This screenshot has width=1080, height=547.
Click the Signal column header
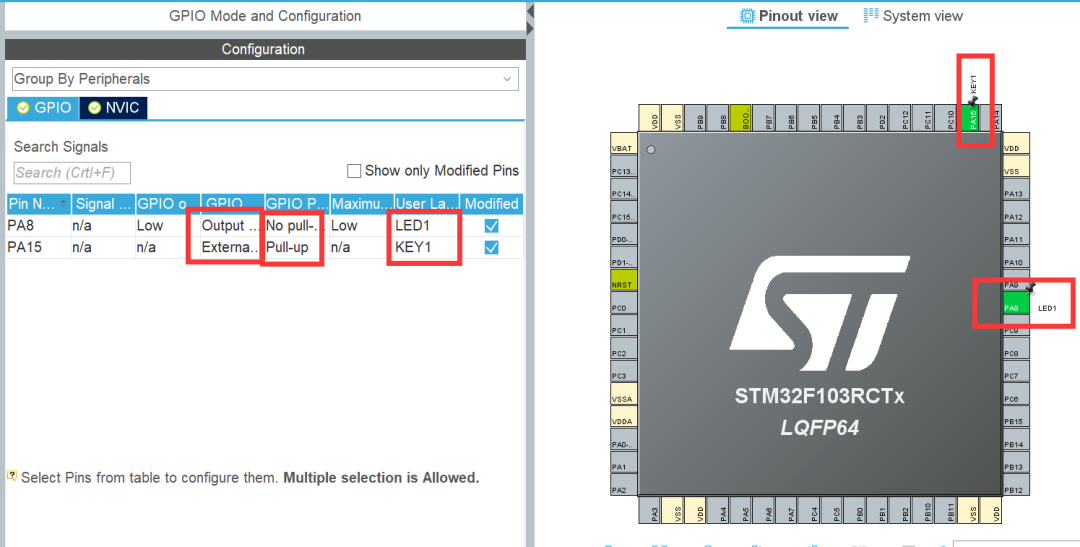point(103,204)
